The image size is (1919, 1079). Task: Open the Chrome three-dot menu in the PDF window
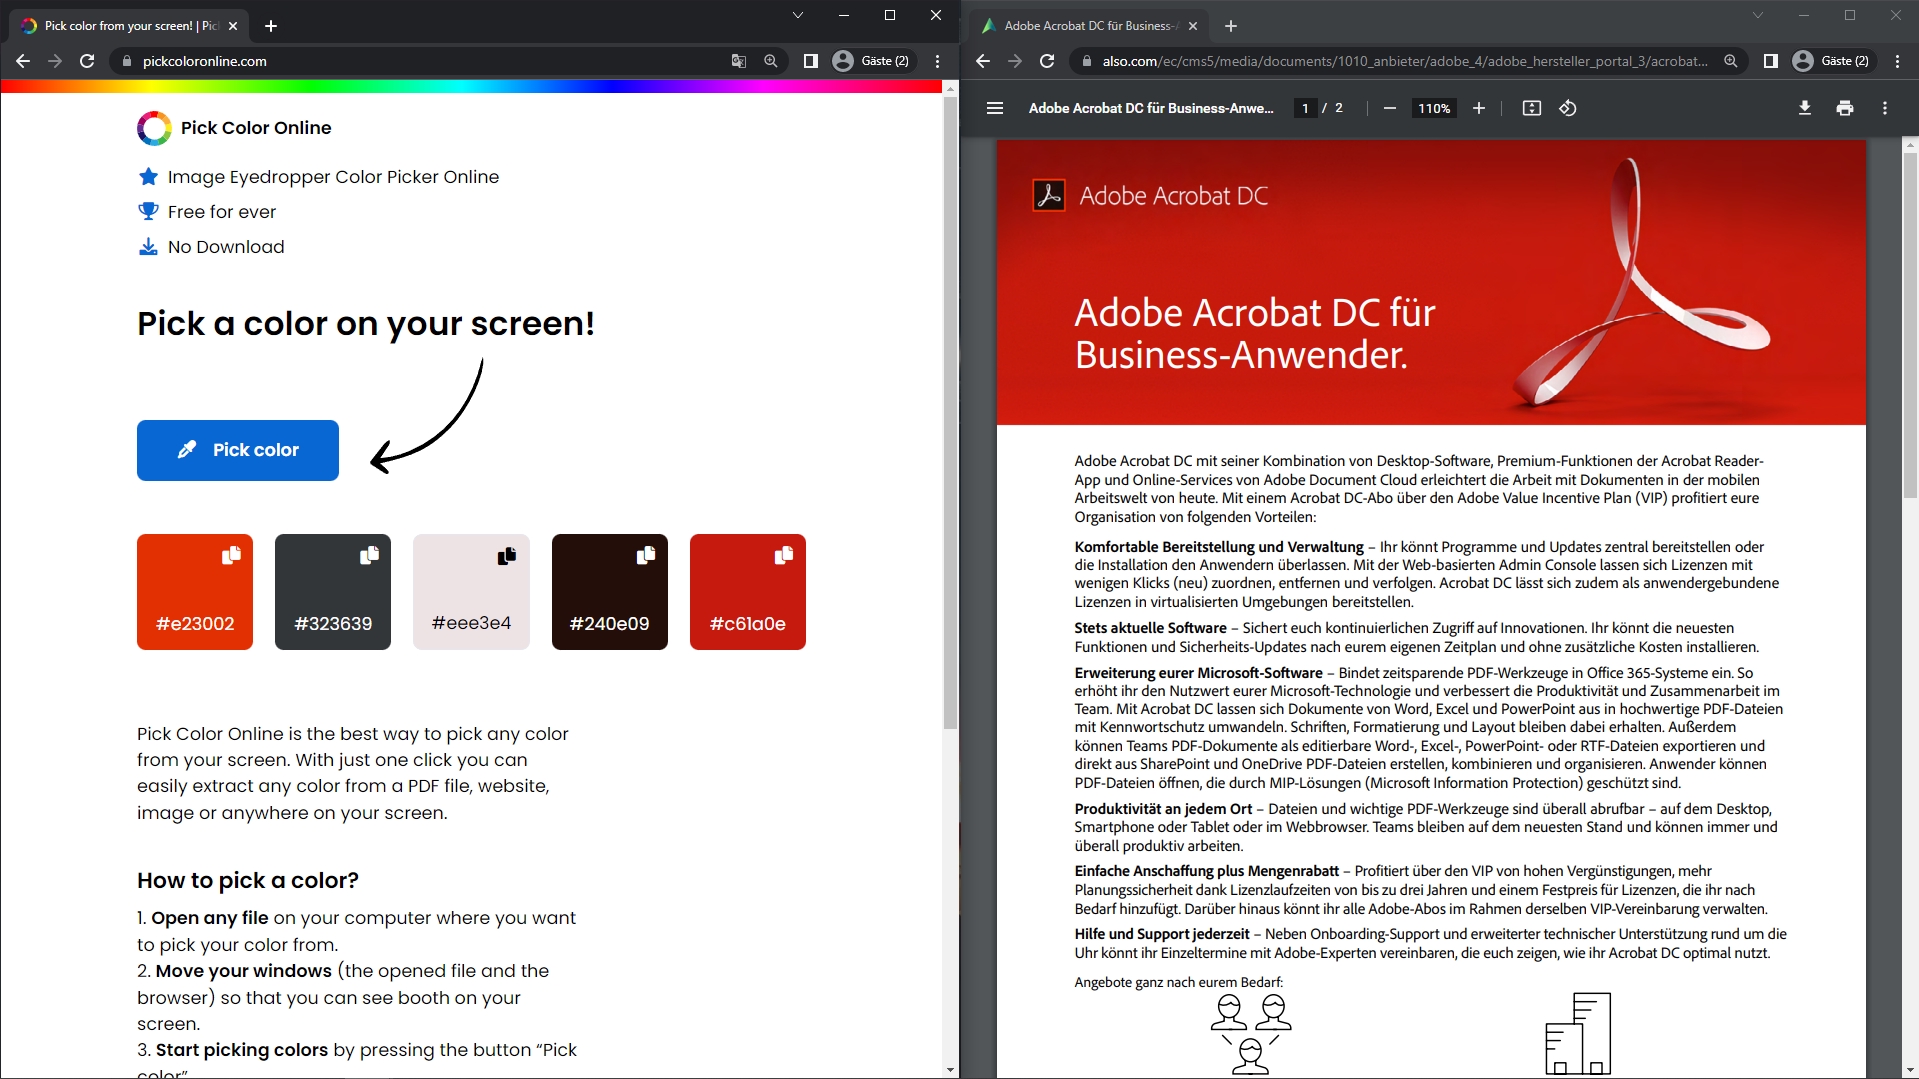click(1897, 61)
